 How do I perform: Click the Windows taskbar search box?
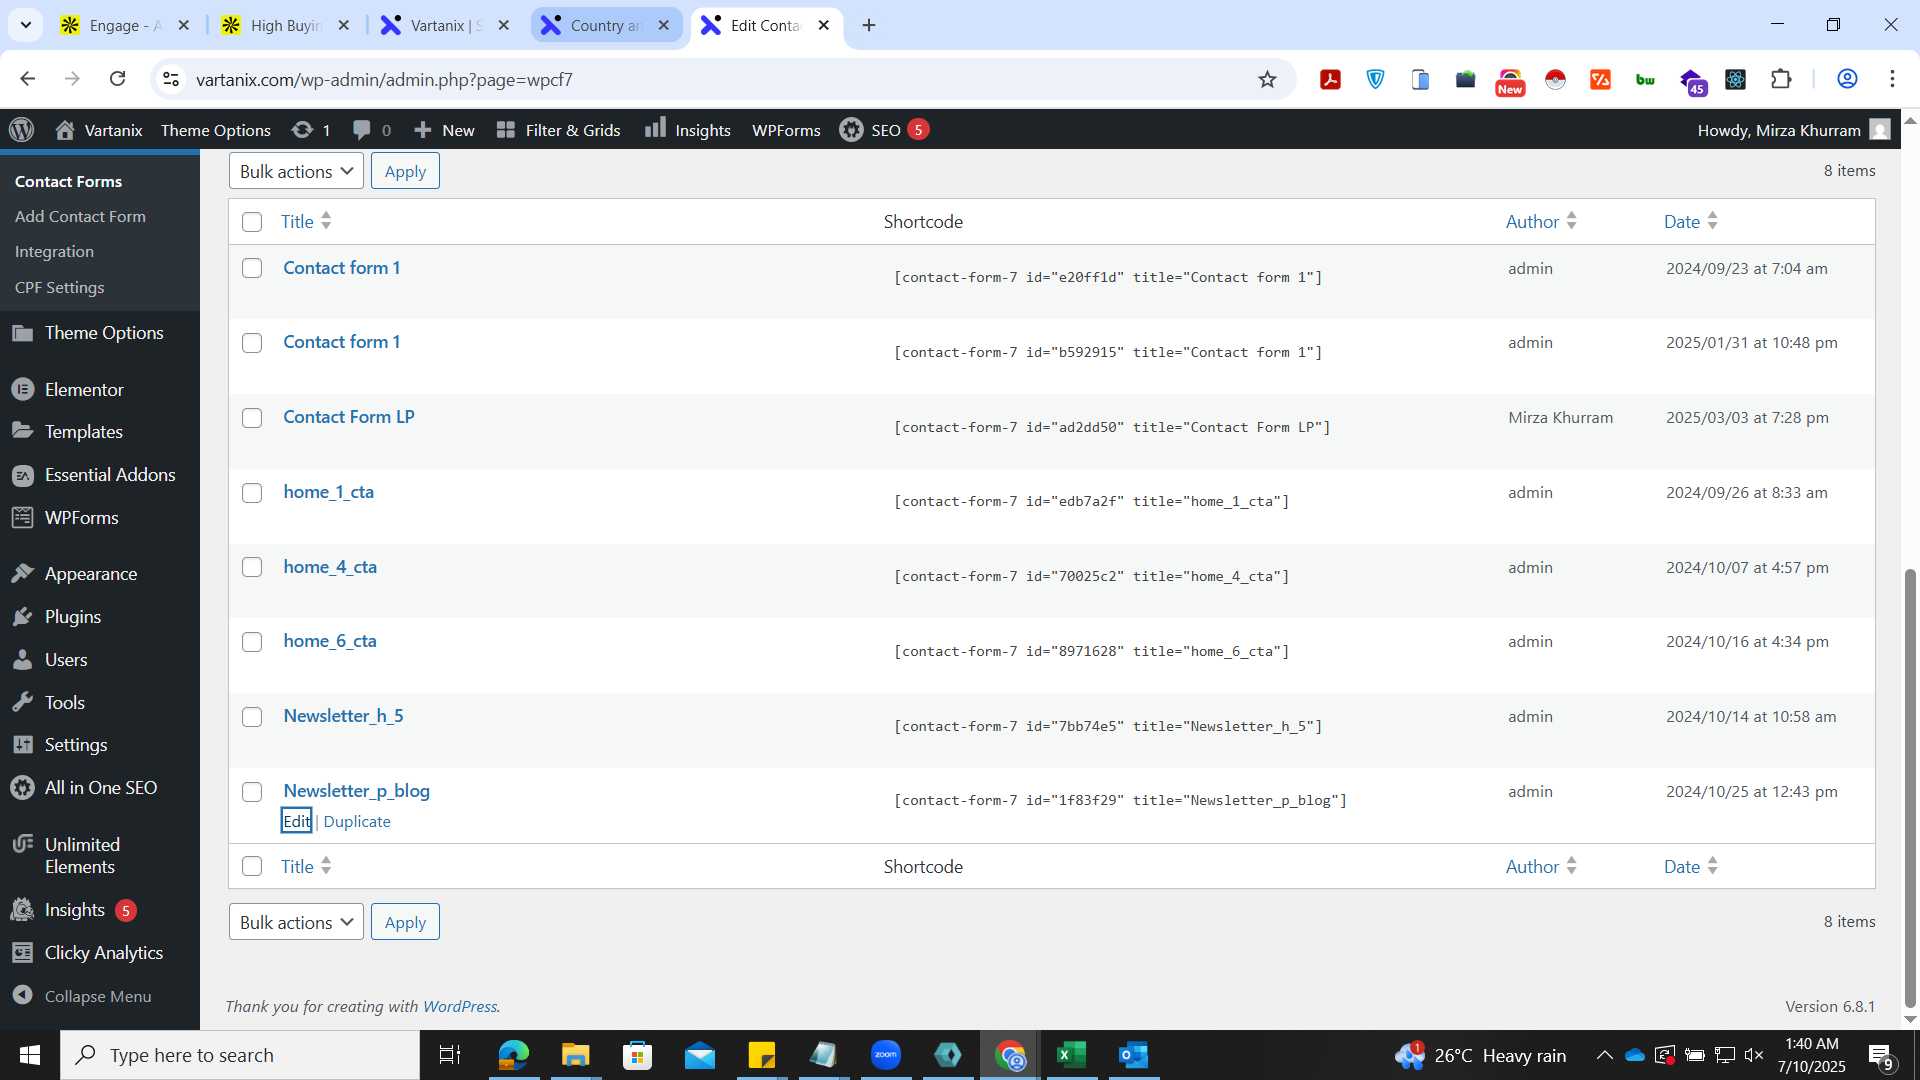[240, 1055]
